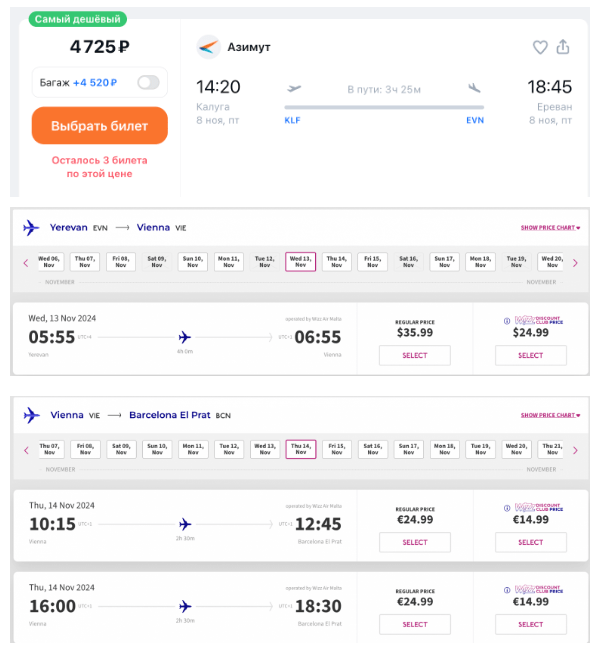The width and height of the screenshot is (602, 653).
Task: Select €24.99 regular price for 16:00 flight
Action: coord(415,624)
